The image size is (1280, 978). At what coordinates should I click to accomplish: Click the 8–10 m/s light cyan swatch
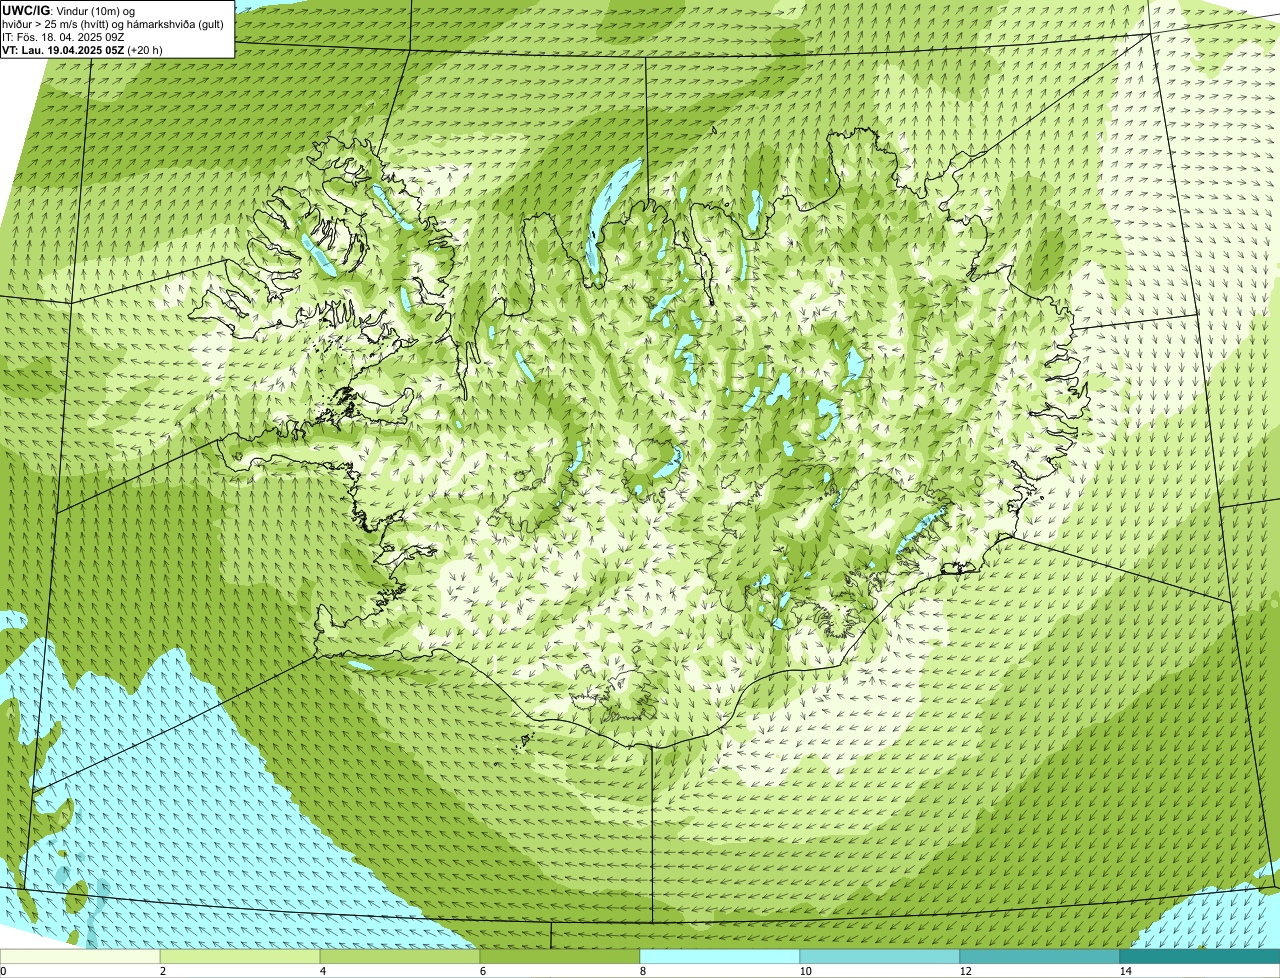[720, 956]
